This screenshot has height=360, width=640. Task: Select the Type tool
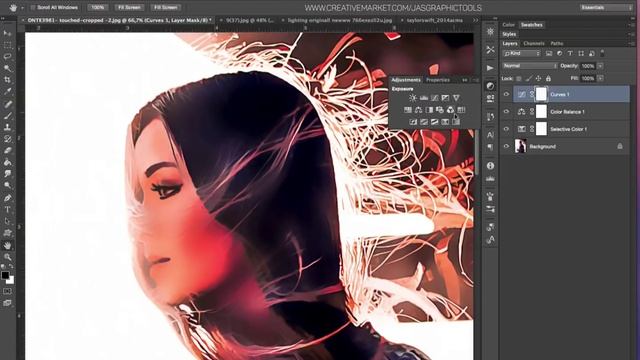pos(7,210)
